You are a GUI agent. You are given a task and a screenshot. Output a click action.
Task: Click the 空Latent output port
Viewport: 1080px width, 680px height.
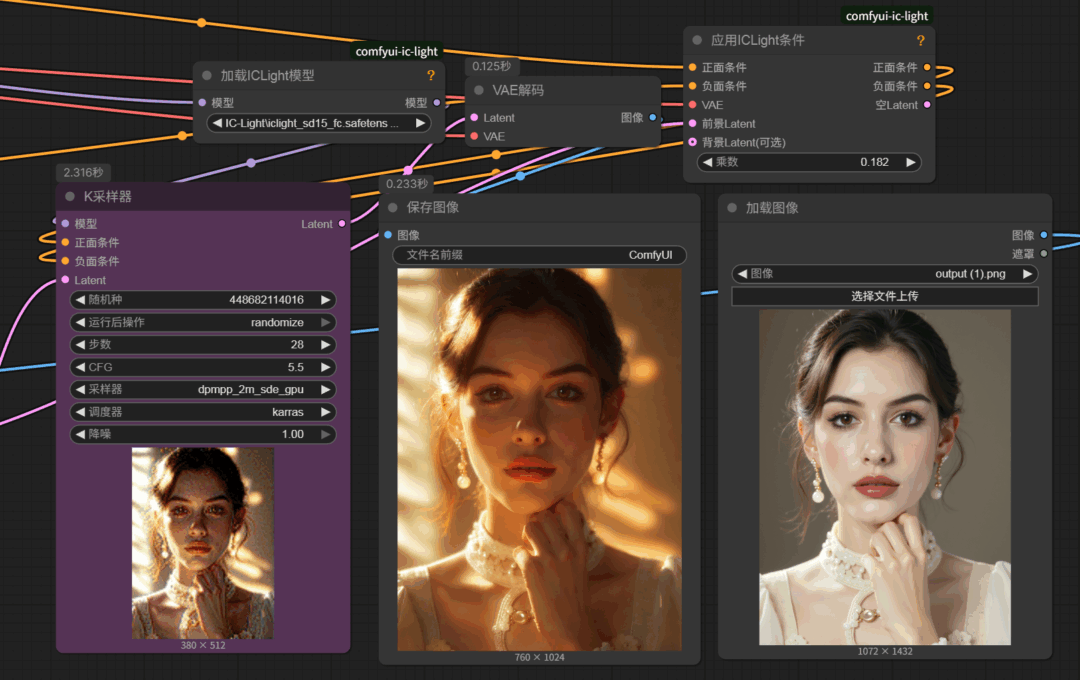[927, 105]
